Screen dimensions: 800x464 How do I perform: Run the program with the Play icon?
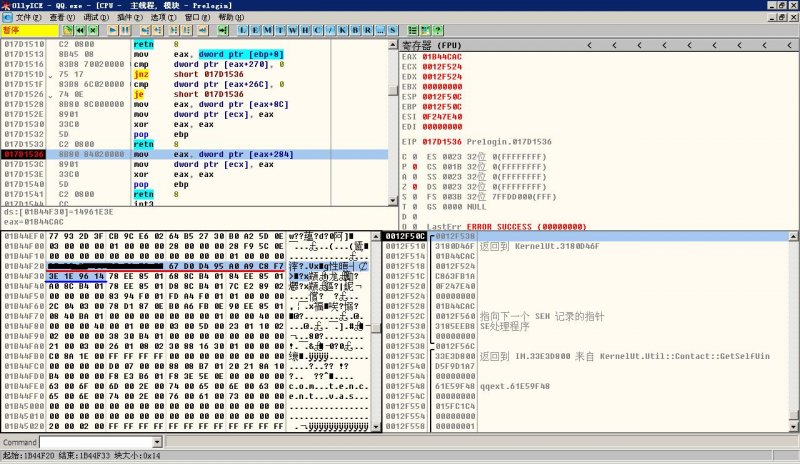click(x=113, y=30)
